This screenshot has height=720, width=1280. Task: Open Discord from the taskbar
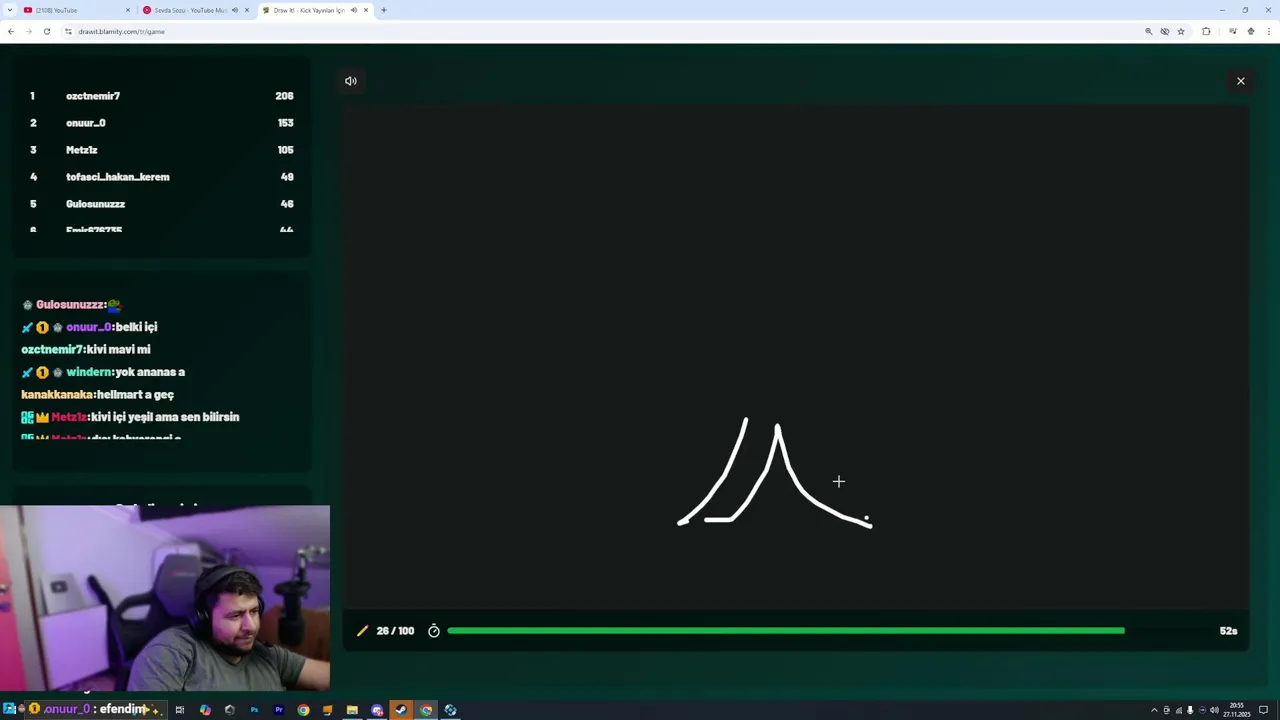pyautogui.click(x=377, y=710)
